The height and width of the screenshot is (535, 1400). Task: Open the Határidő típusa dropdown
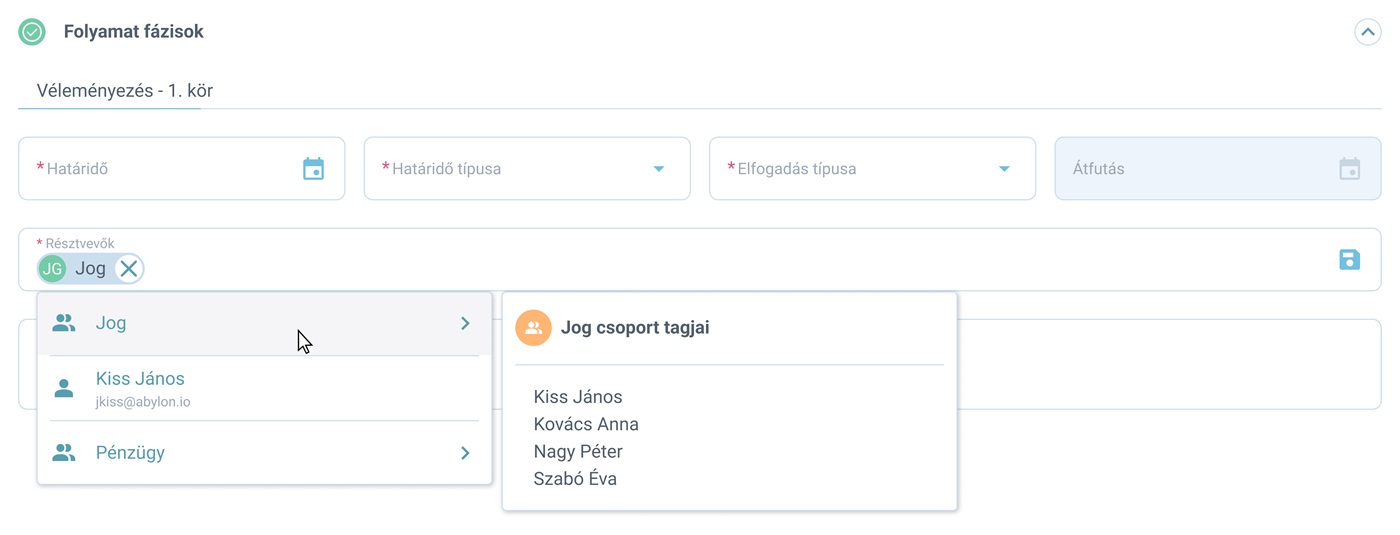tap(527, 169)
